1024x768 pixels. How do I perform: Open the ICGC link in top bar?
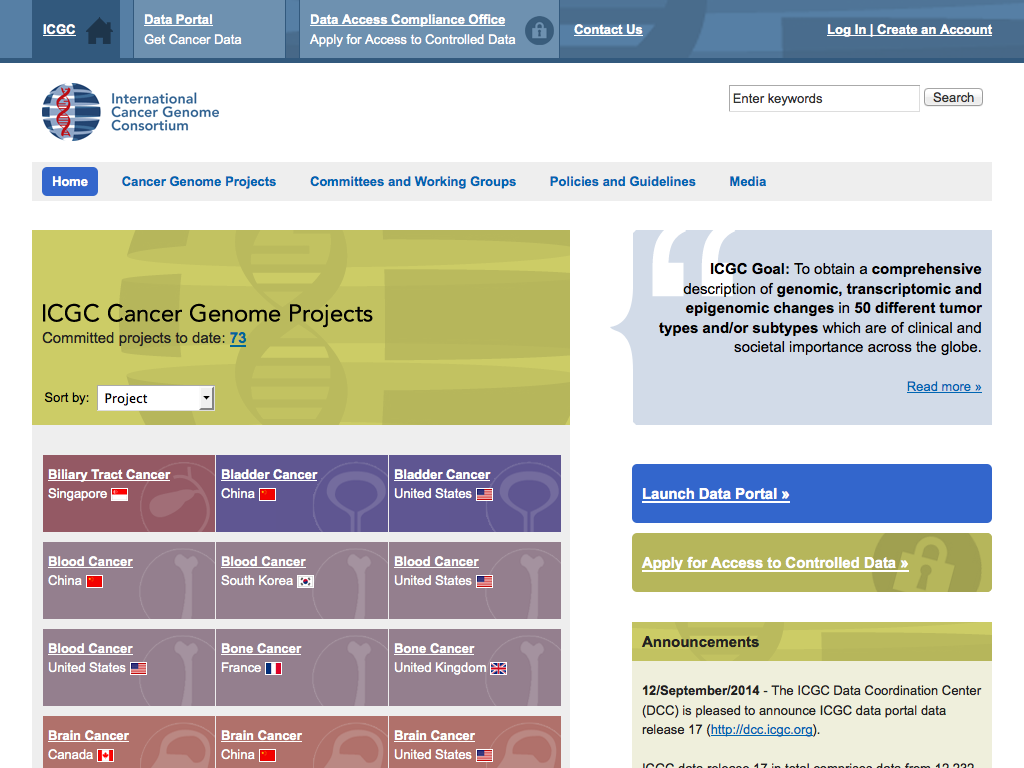(x=59, y=29)
